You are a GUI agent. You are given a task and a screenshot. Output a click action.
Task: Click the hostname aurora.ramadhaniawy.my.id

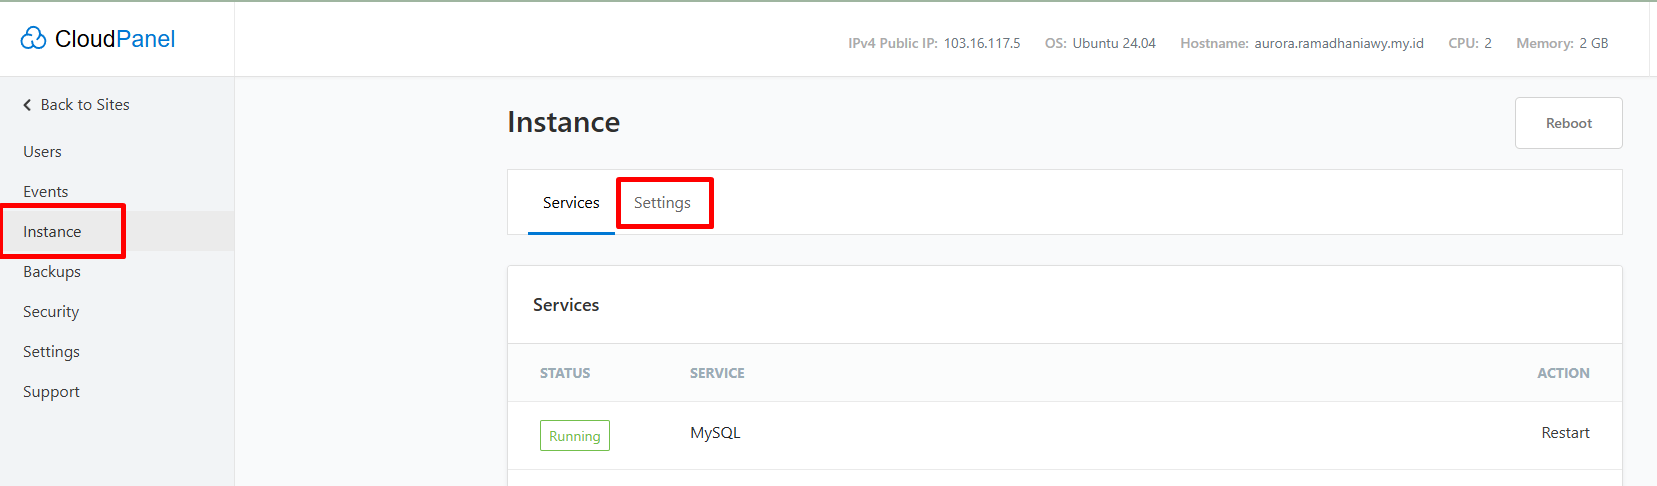1338,44
